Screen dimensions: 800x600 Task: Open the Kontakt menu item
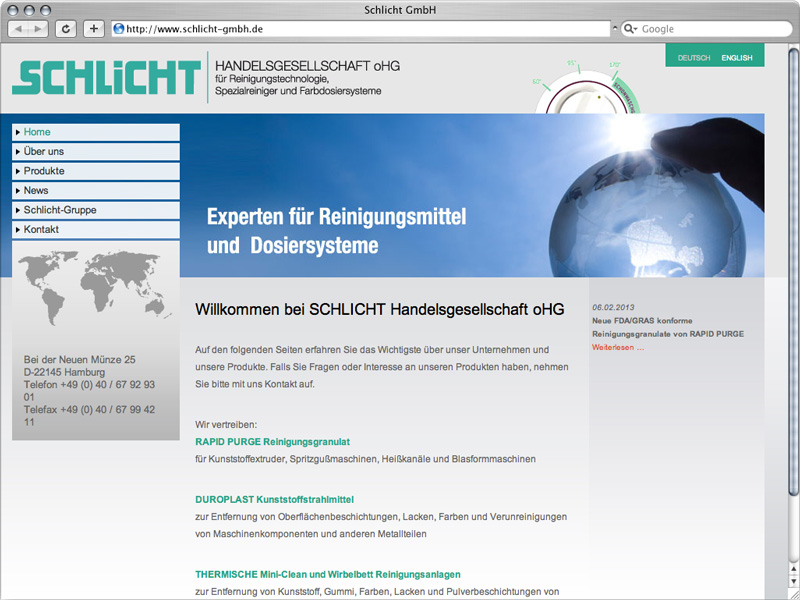click(x=96, y=230)
